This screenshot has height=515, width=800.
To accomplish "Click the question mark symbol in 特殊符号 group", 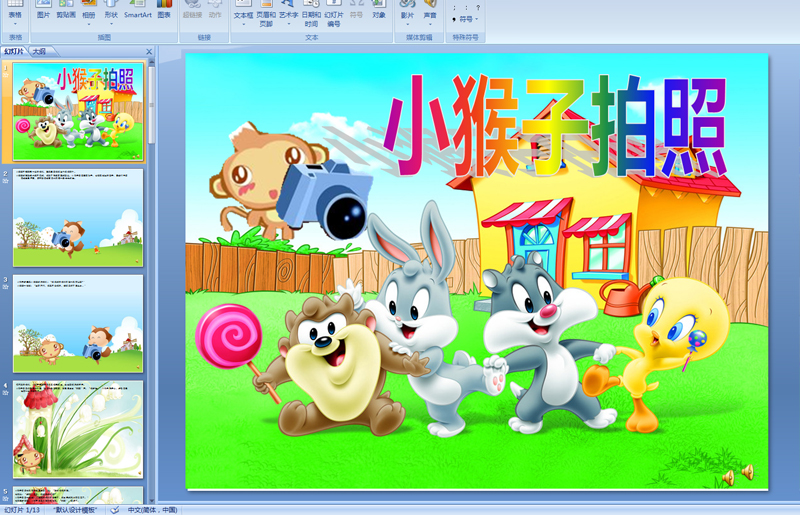I will point(478,8).
